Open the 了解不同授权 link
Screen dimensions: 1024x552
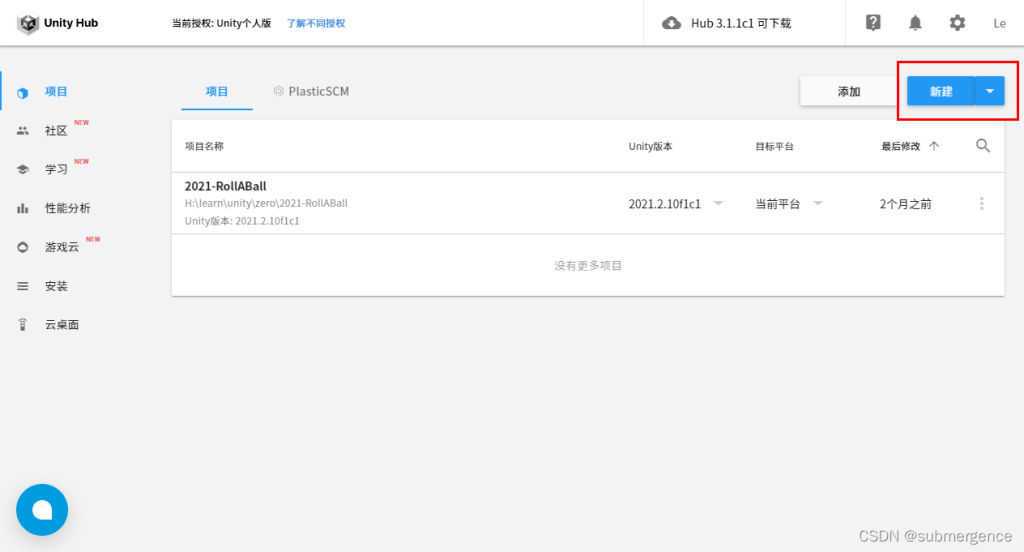[316, 23]
